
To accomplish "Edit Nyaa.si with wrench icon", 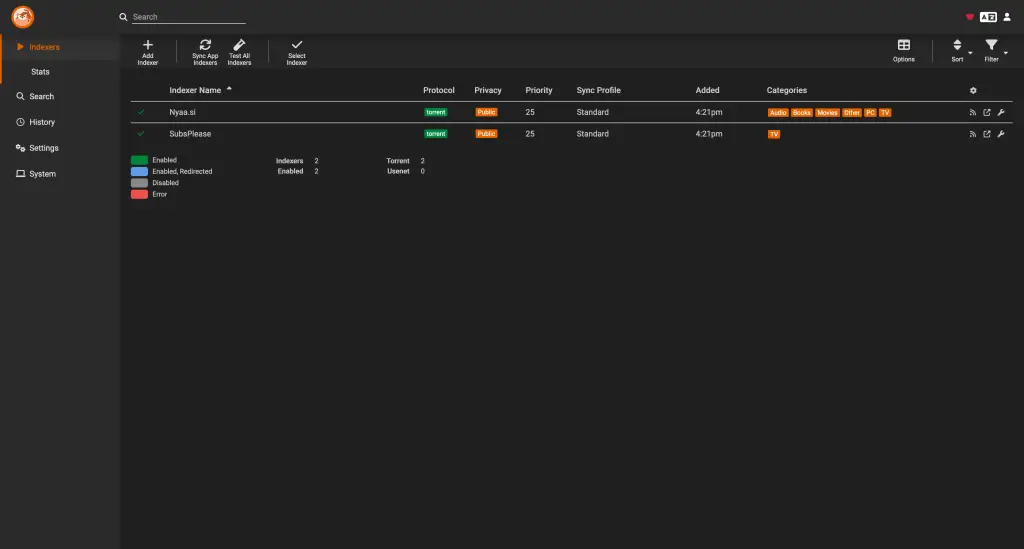I will point(1001,112).
